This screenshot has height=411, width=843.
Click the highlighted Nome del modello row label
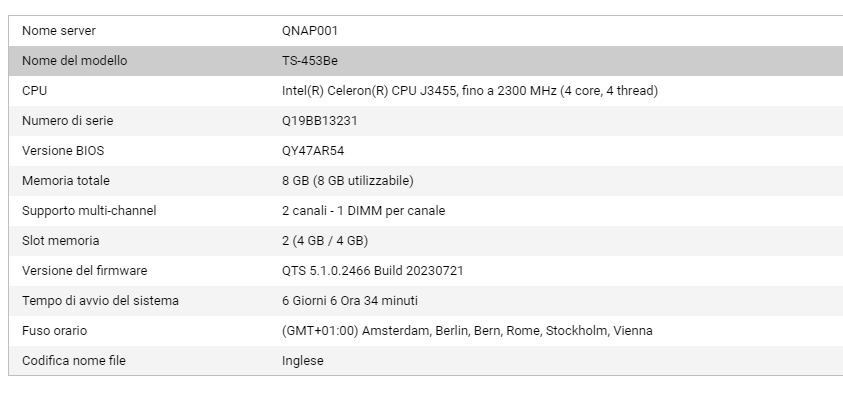pyautogui.click(x=74, y=61)
